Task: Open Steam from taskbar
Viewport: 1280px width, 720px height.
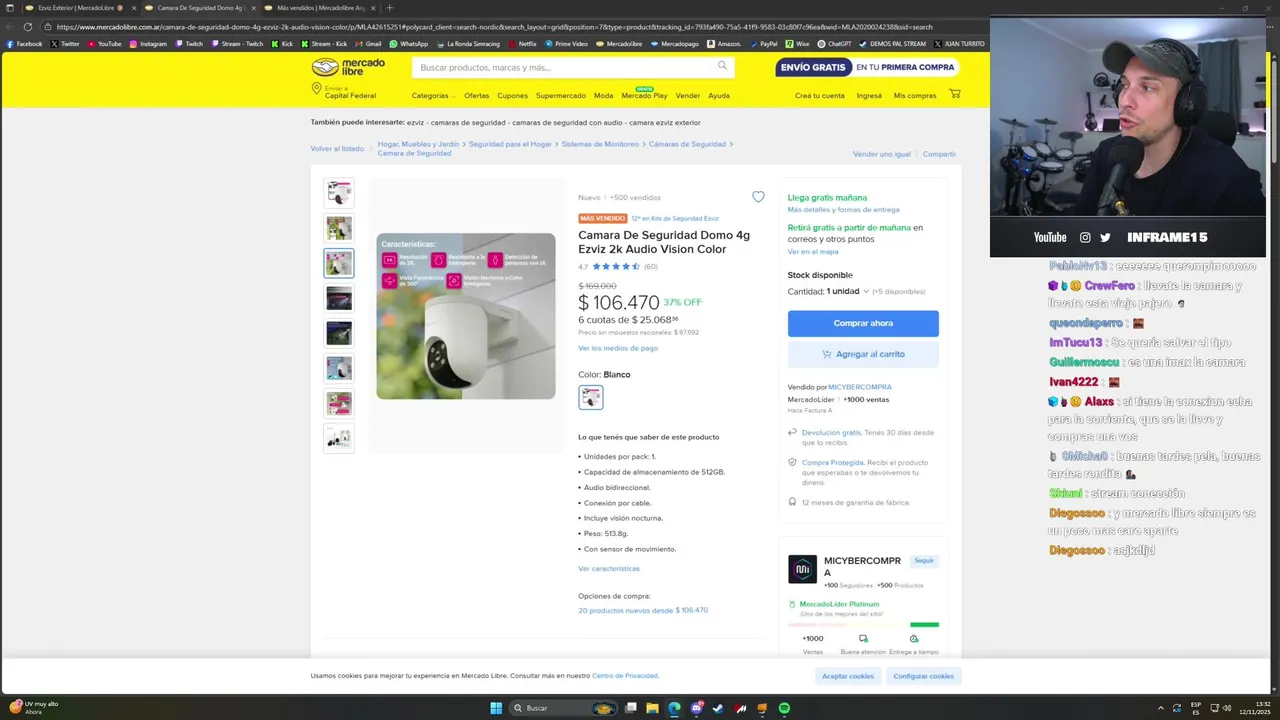Action: click(x=718, y=708)
